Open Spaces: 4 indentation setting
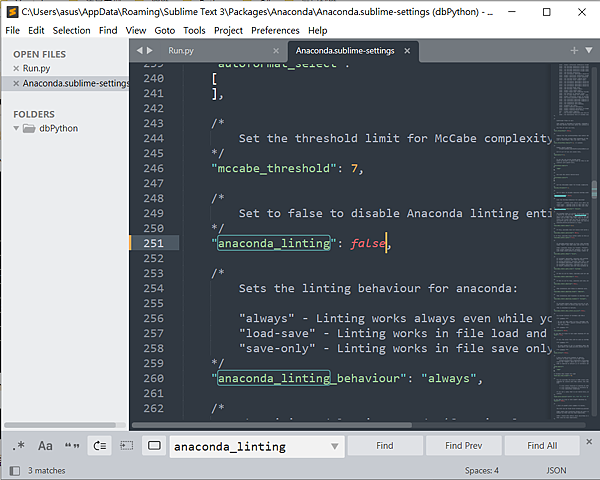The image size is (600, 480). [482, 470]
